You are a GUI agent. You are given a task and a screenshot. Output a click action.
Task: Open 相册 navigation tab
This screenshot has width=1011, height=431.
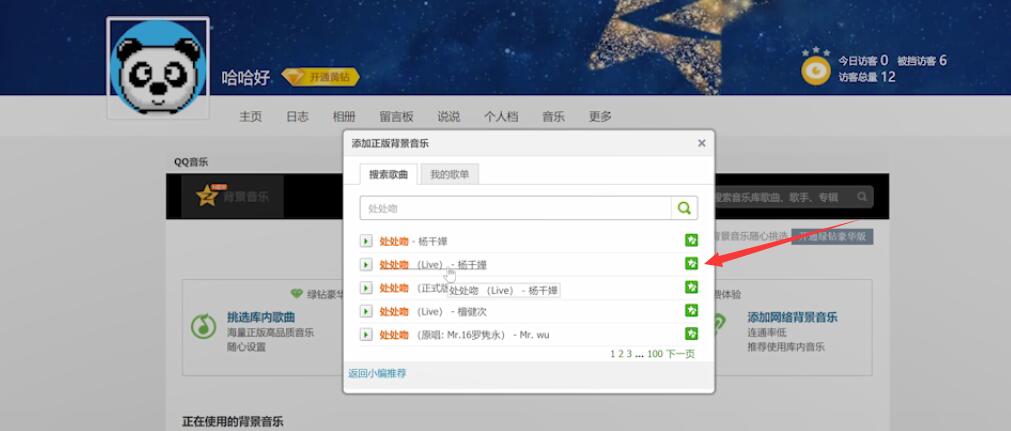click(x=344, y=117)
